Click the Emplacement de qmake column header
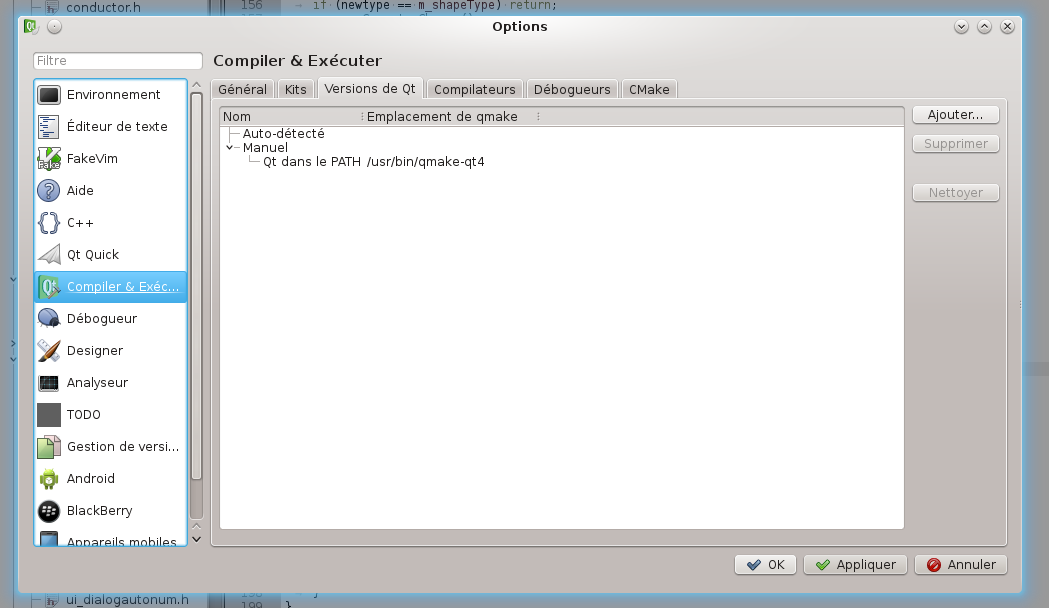 452,116
